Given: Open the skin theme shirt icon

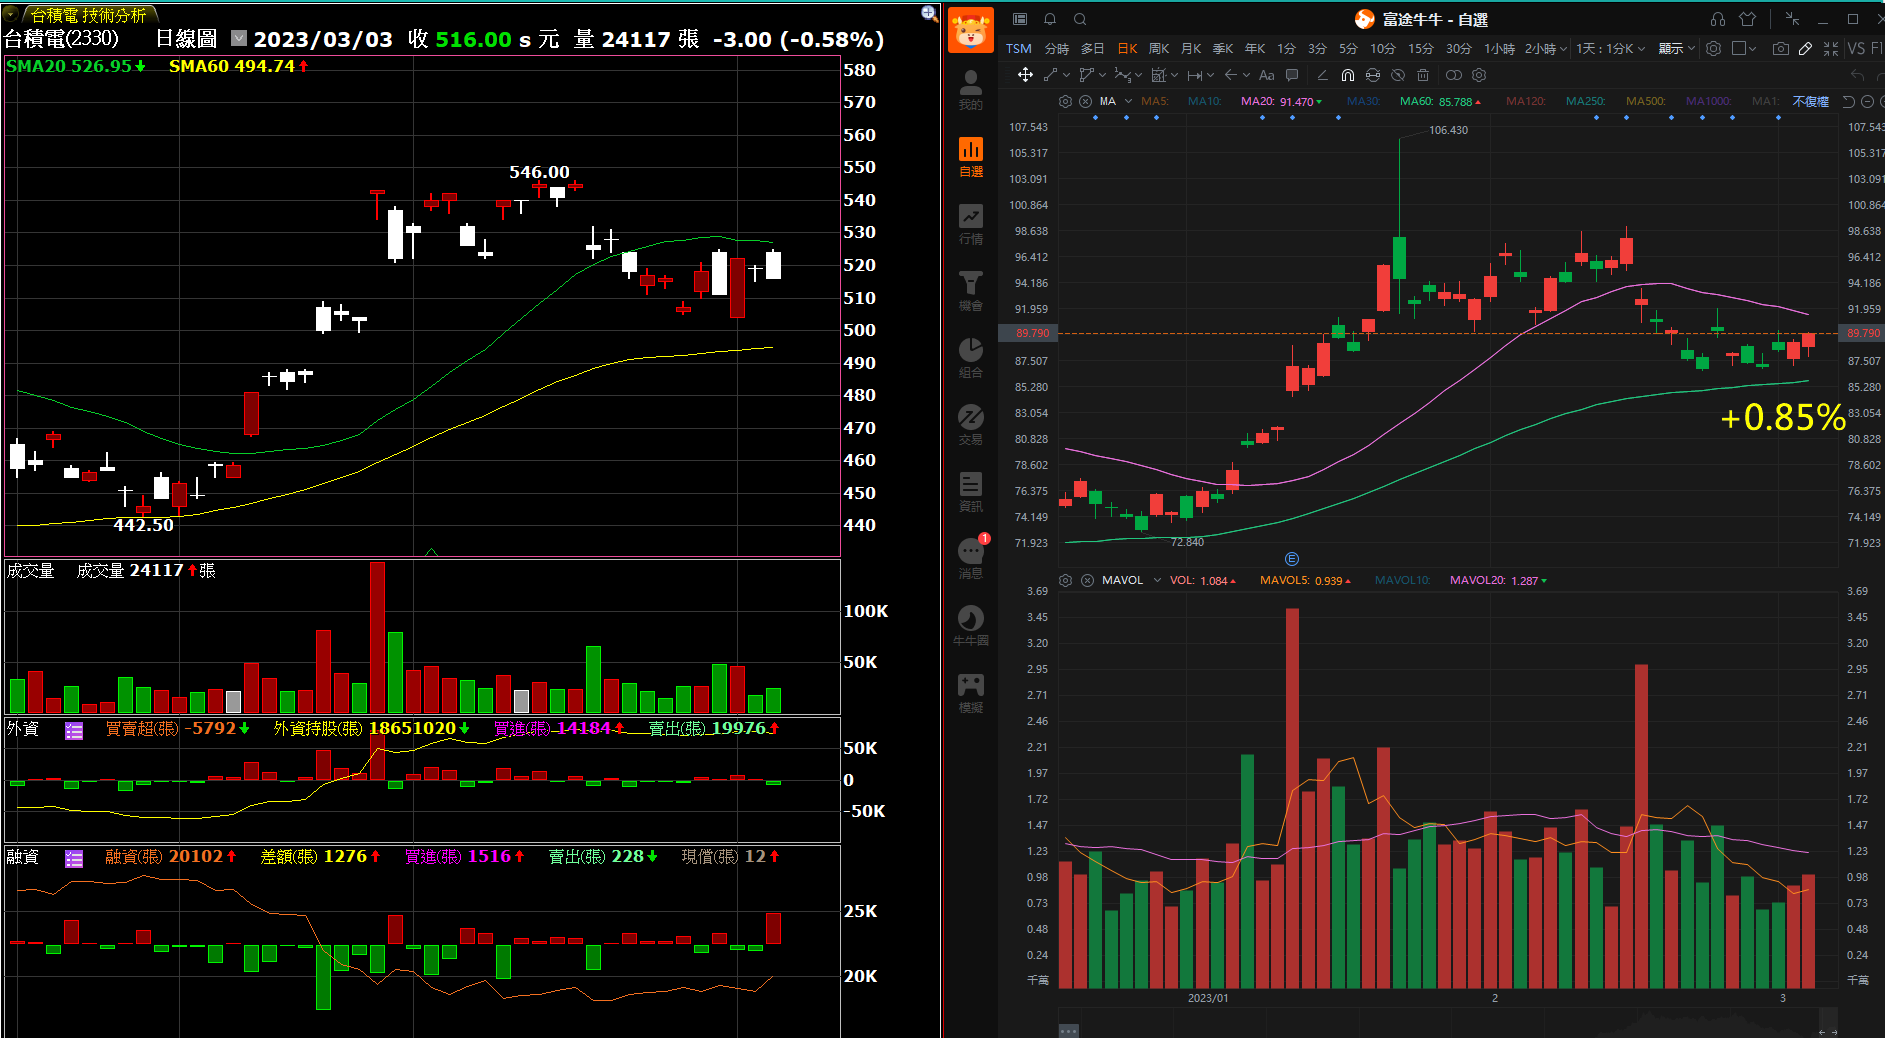Looking at the screenshot, I should [1747, 19].
